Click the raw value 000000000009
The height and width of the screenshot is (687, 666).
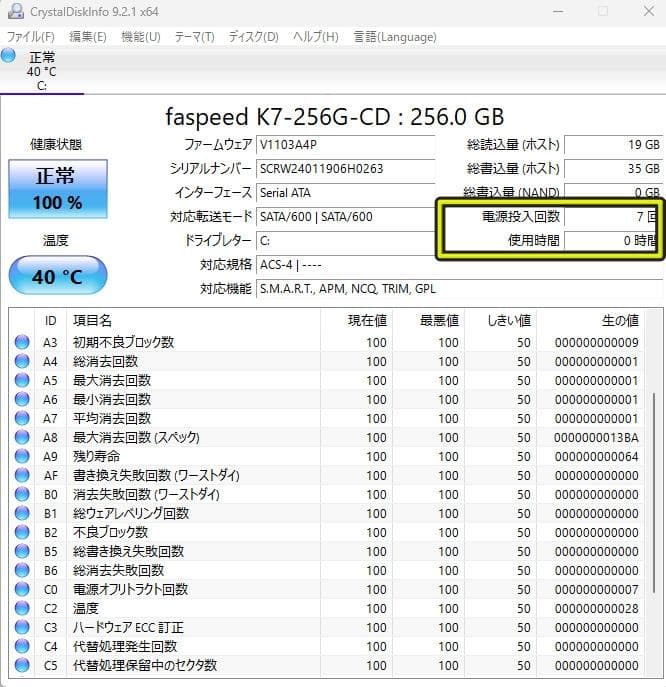[x=596, y=342]
